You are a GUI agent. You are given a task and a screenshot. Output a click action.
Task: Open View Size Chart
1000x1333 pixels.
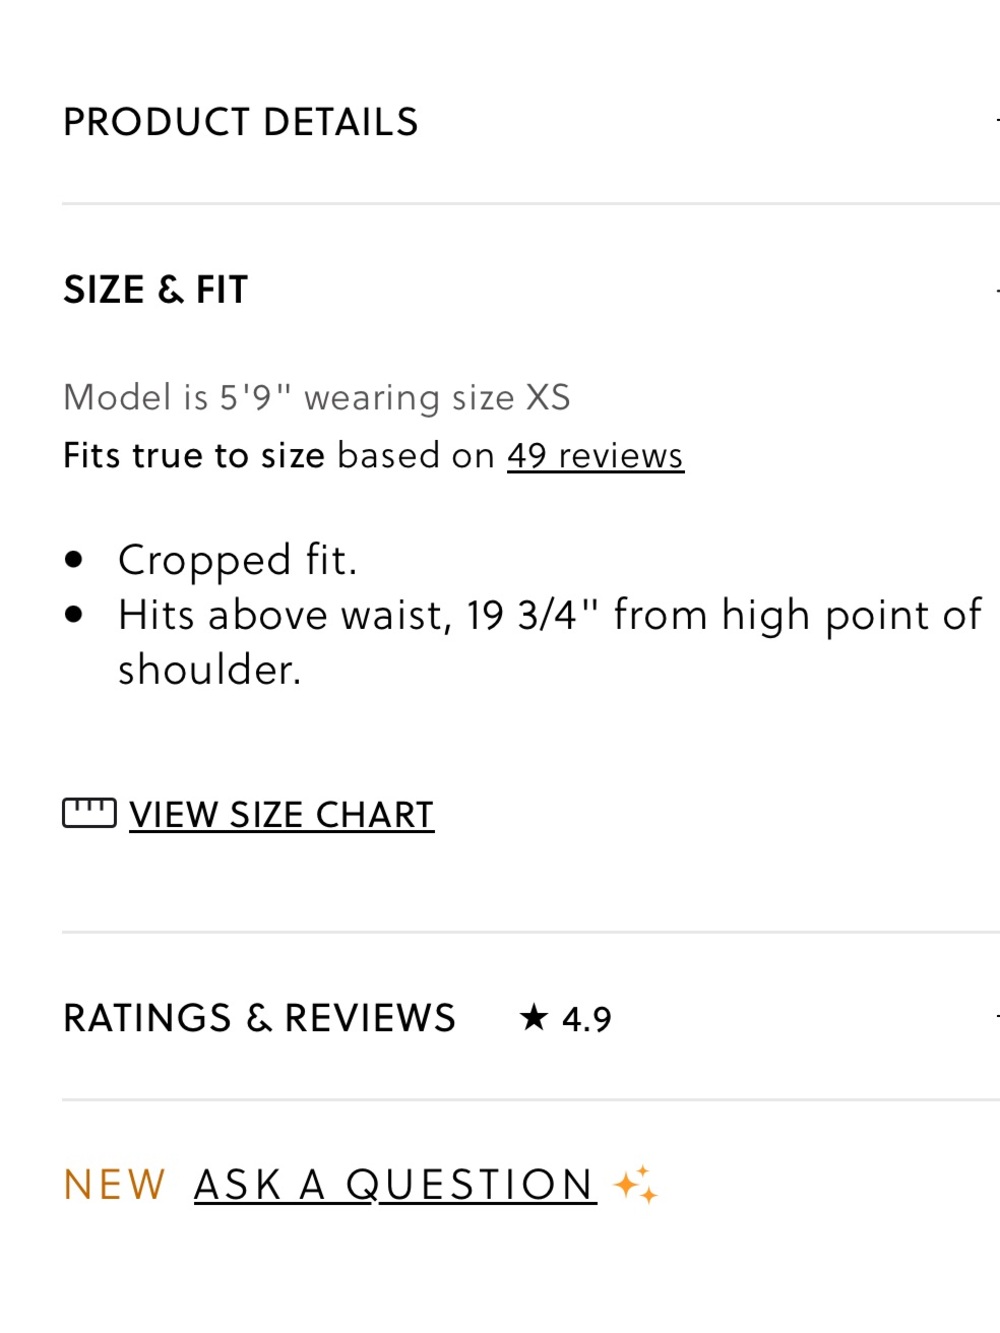[281, 815]
